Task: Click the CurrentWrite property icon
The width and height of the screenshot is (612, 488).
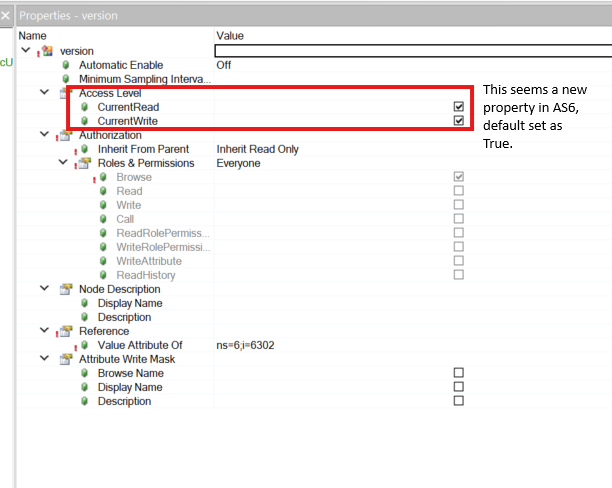Action: point(84,121)
